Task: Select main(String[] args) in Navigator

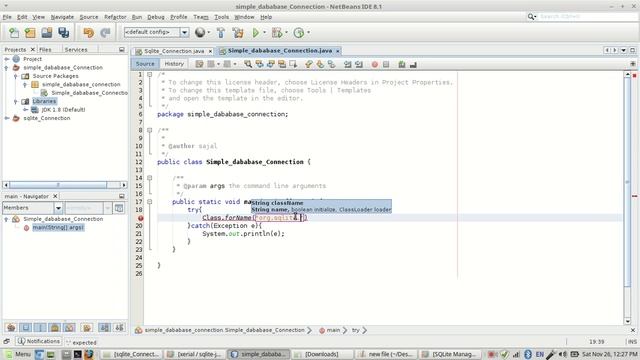Action: (58, 227)
